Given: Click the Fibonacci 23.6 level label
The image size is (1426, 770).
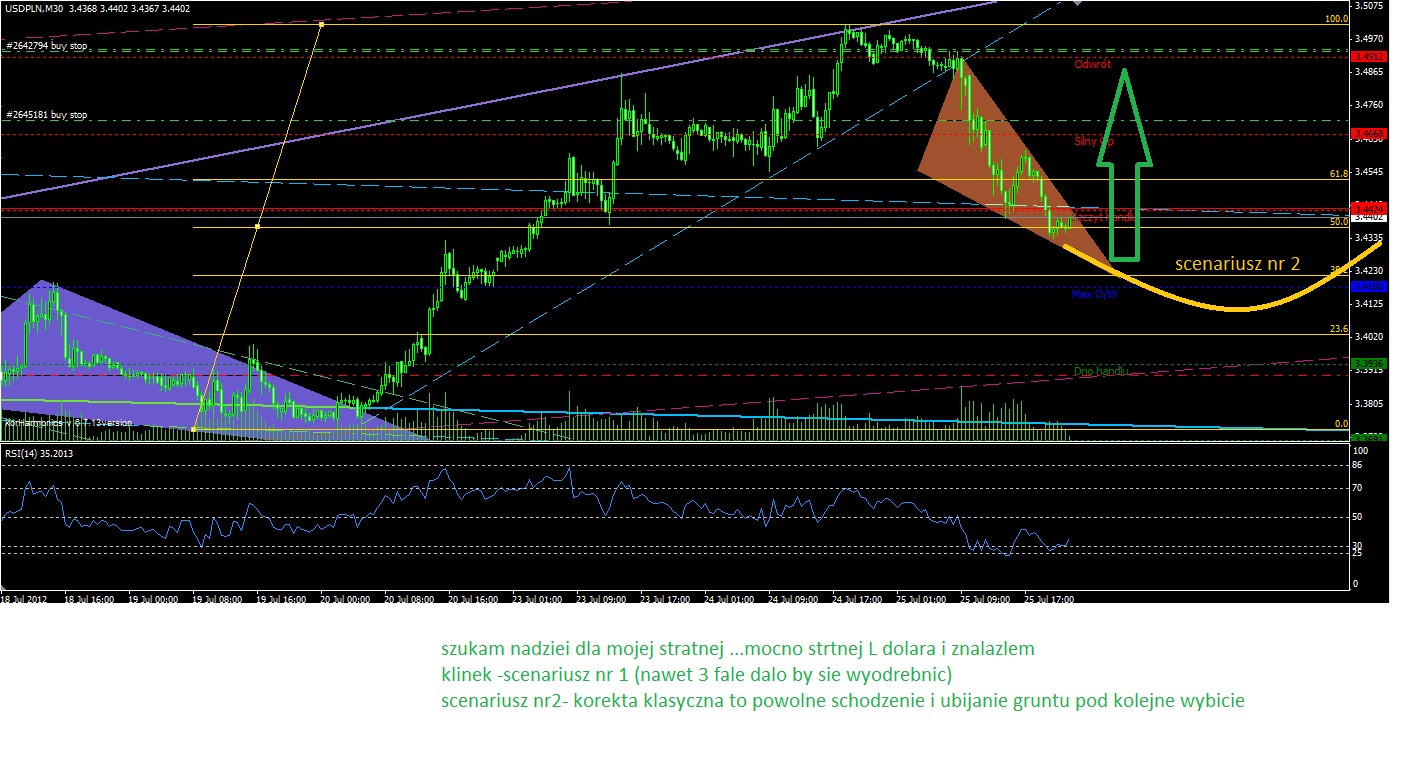Looking at the screenshot, I should [x=1338, y=328].
